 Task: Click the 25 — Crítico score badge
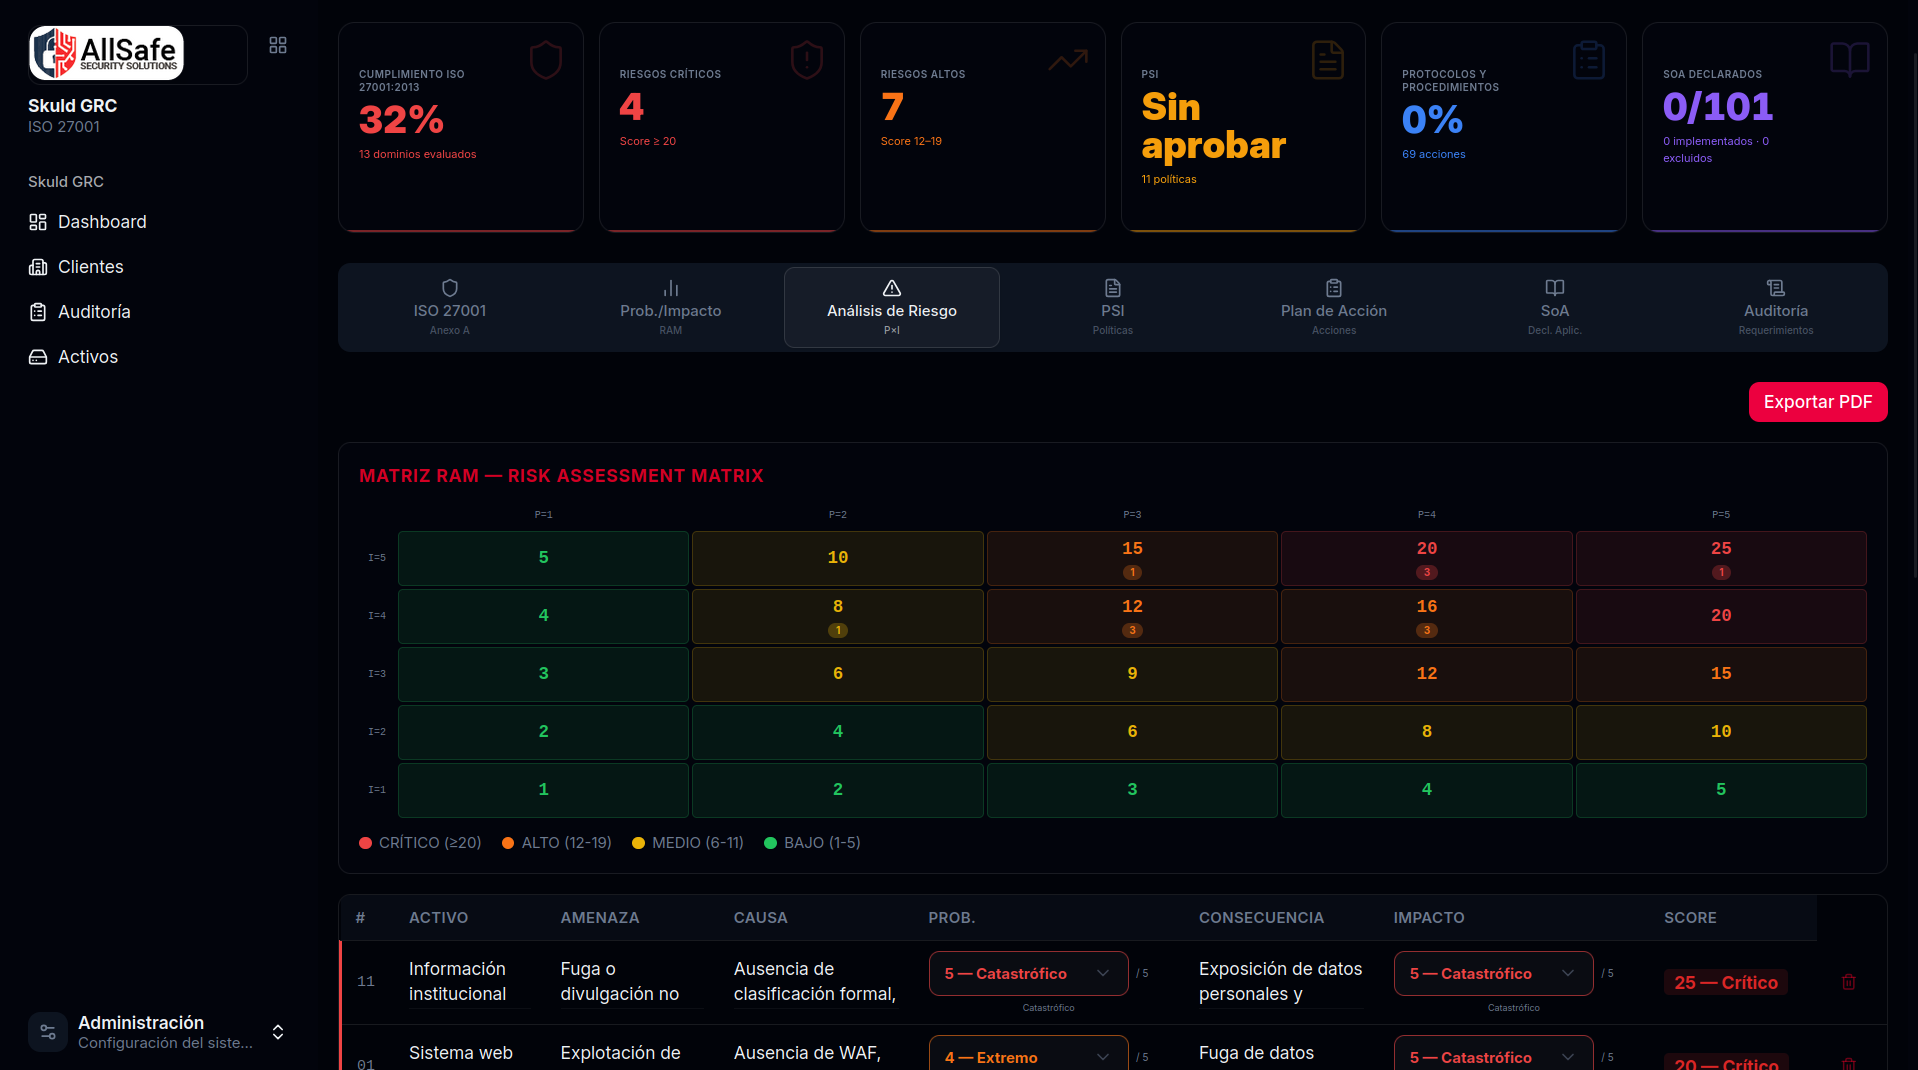point(1726,983)
